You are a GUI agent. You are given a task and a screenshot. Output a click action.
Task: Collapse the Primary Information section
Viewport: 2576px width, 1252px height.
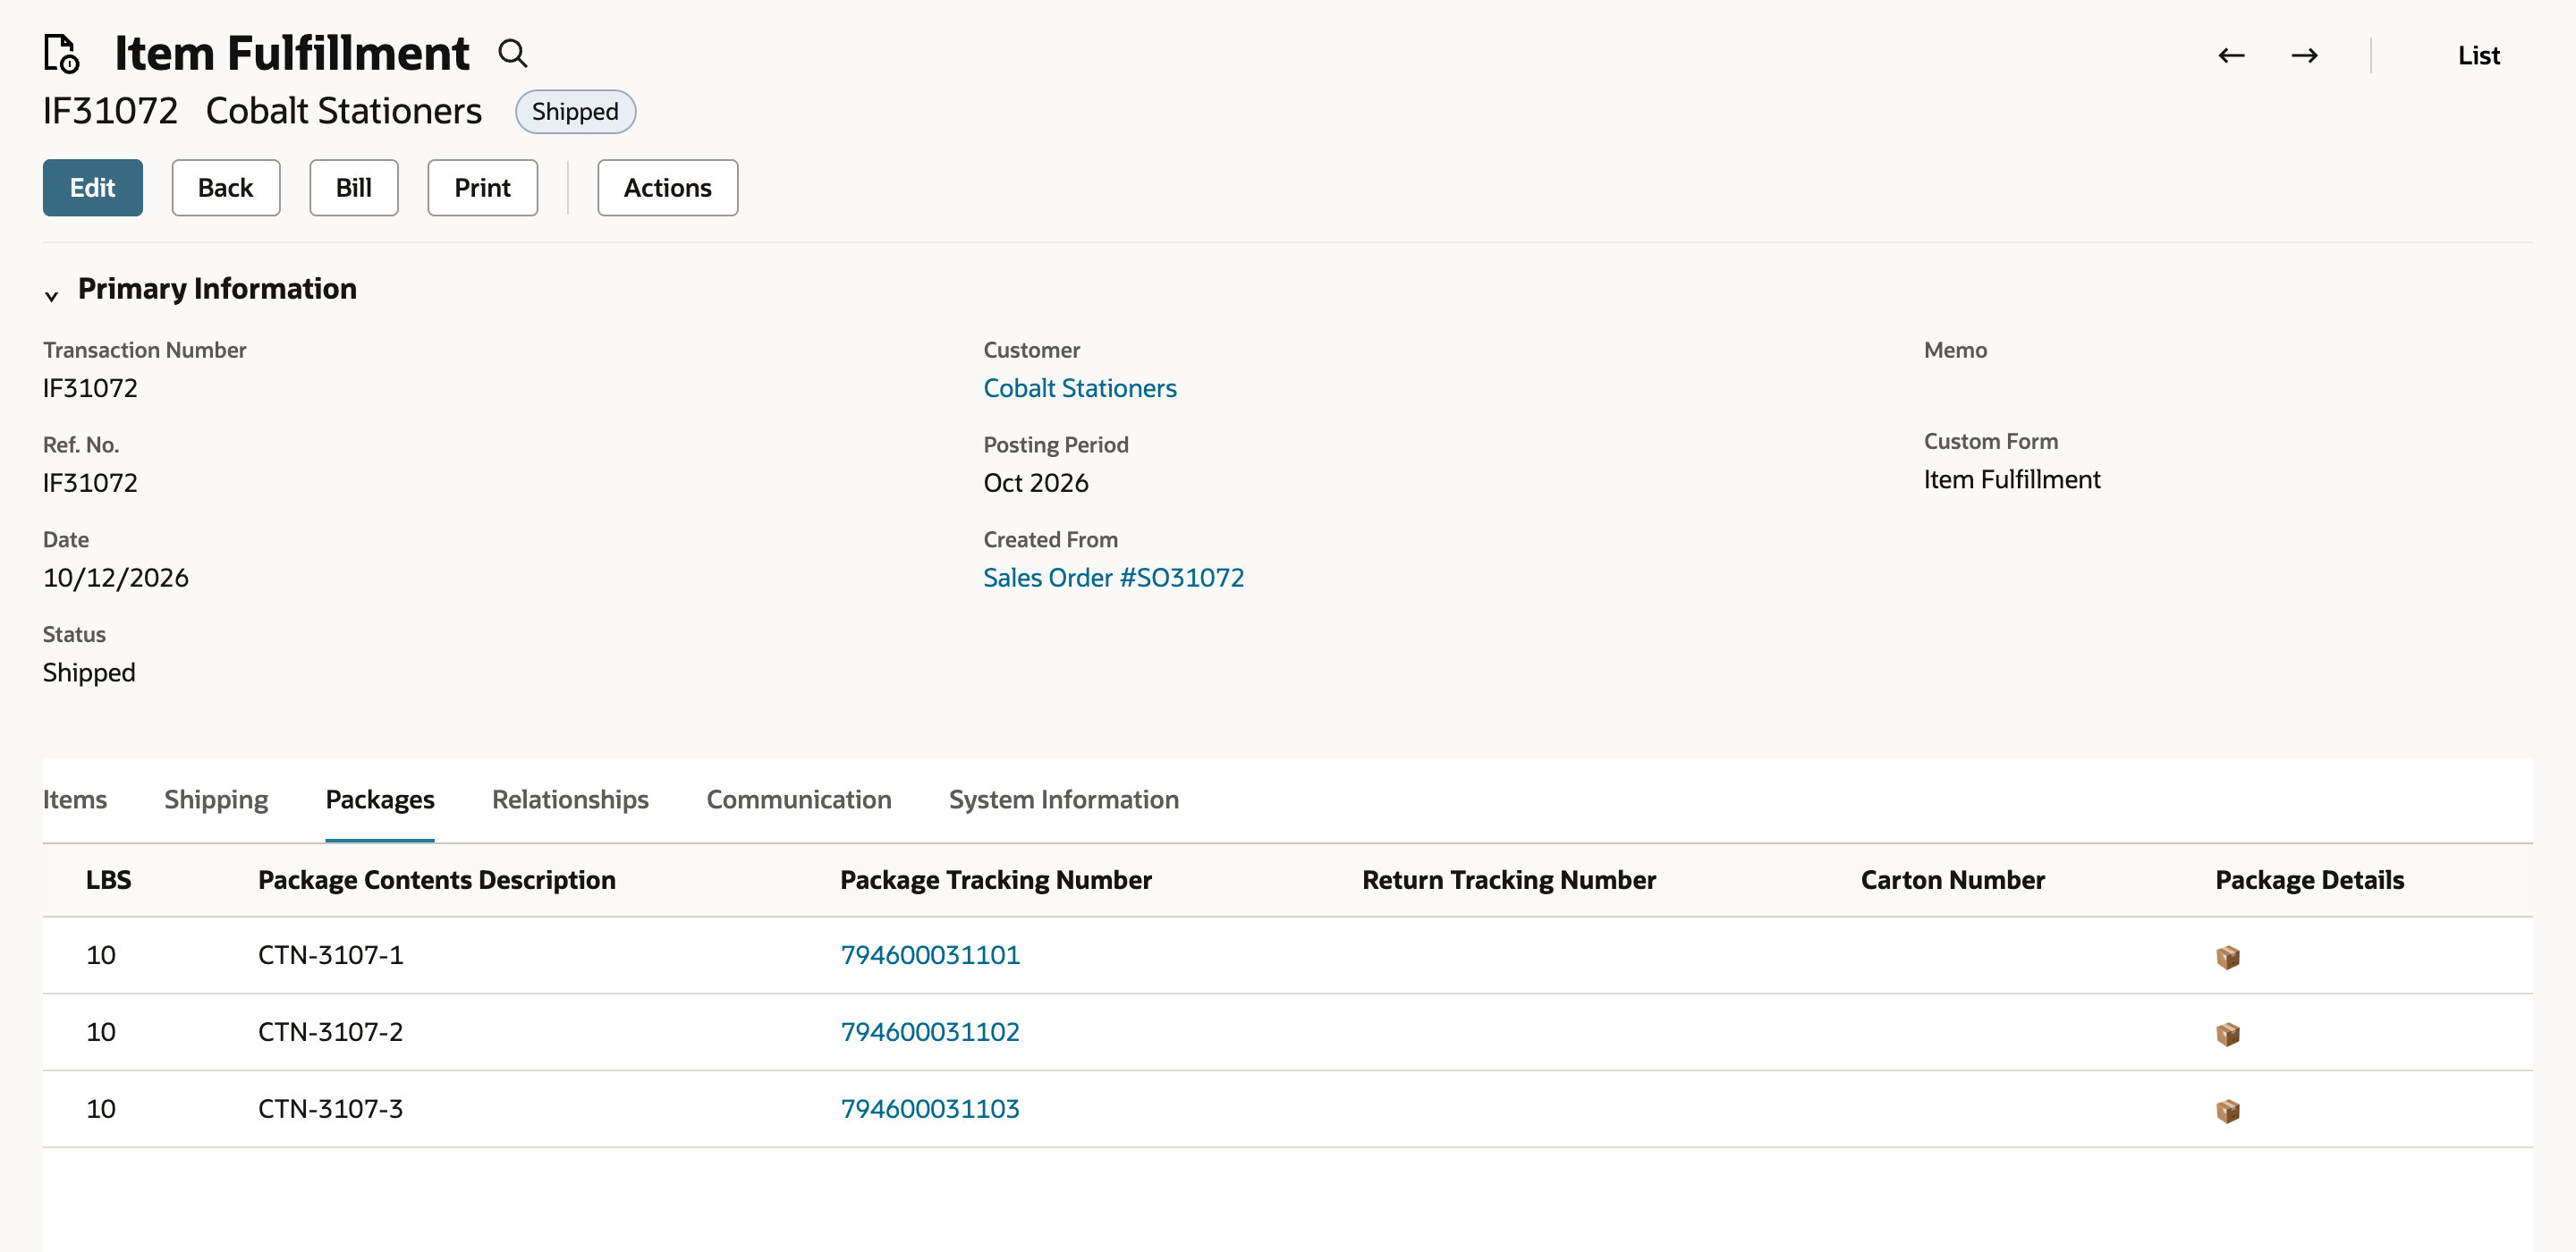52,295
